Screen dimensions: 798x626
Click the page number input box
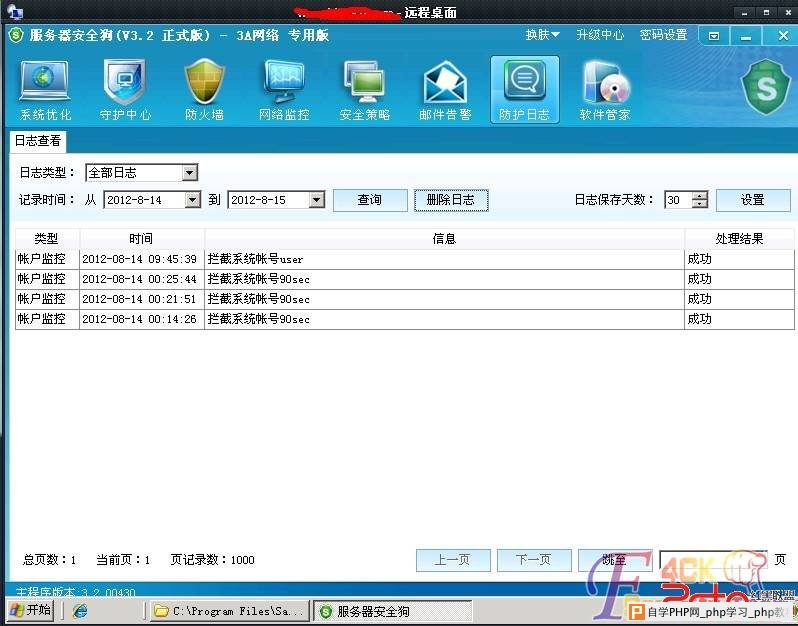713,560
